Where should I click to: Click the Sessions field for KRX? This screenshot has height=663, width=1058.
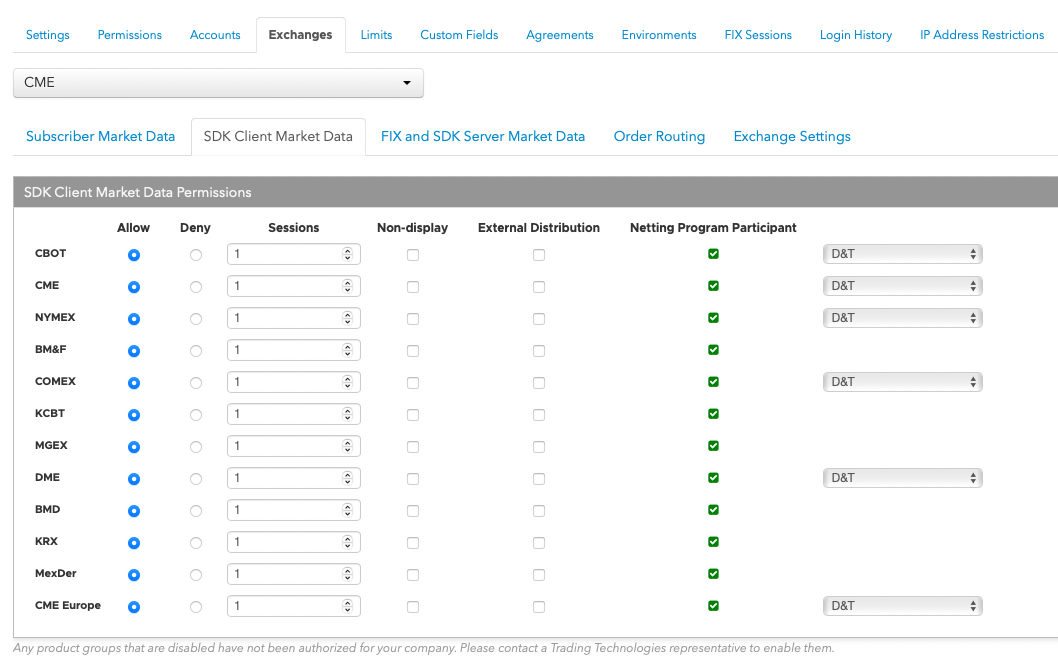point(294,542)
